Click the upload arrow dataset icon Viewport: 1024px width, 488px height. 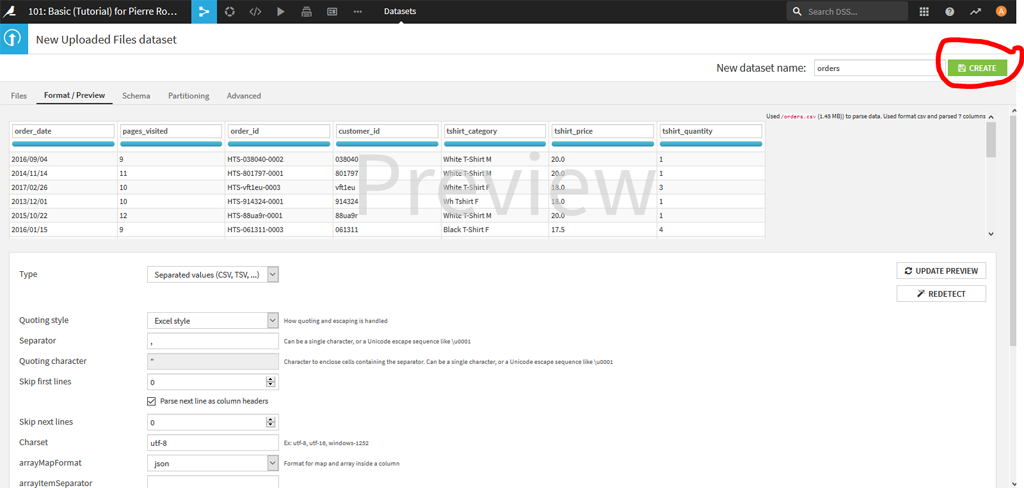coord(13,39)
